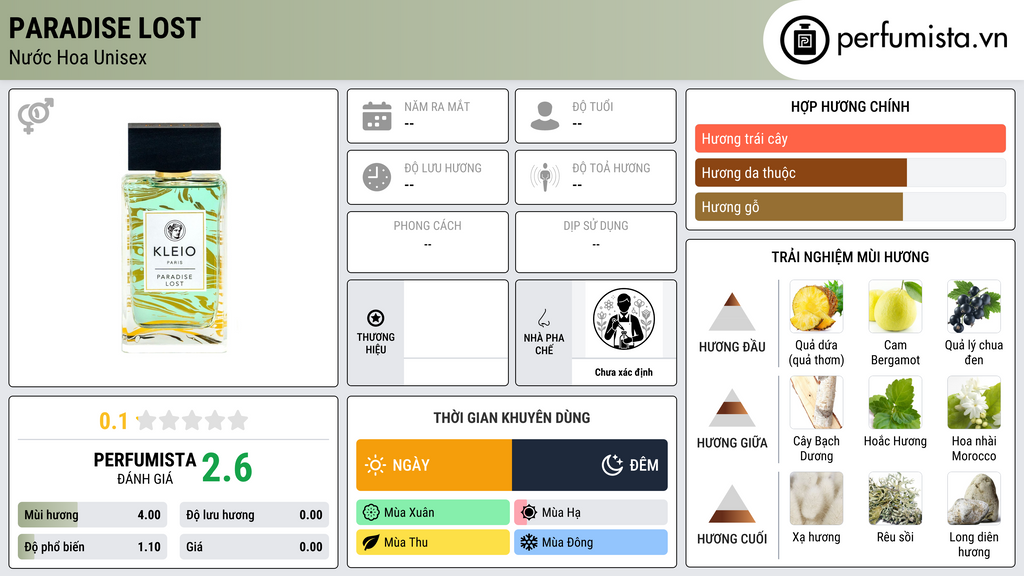
Task: Click the unisex gender symbol icon
Action: (36, 116)
